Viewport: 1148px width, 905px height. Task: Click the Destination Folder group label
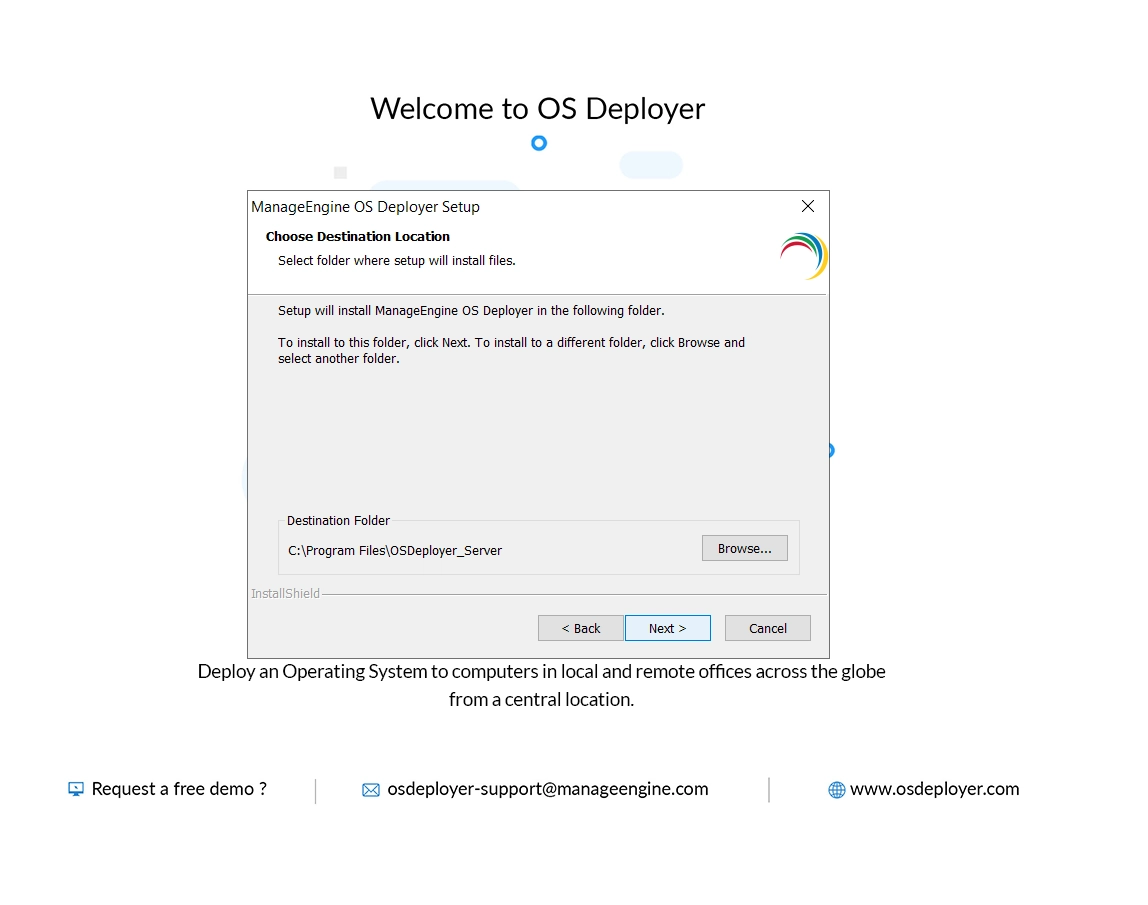coord(338,520)
